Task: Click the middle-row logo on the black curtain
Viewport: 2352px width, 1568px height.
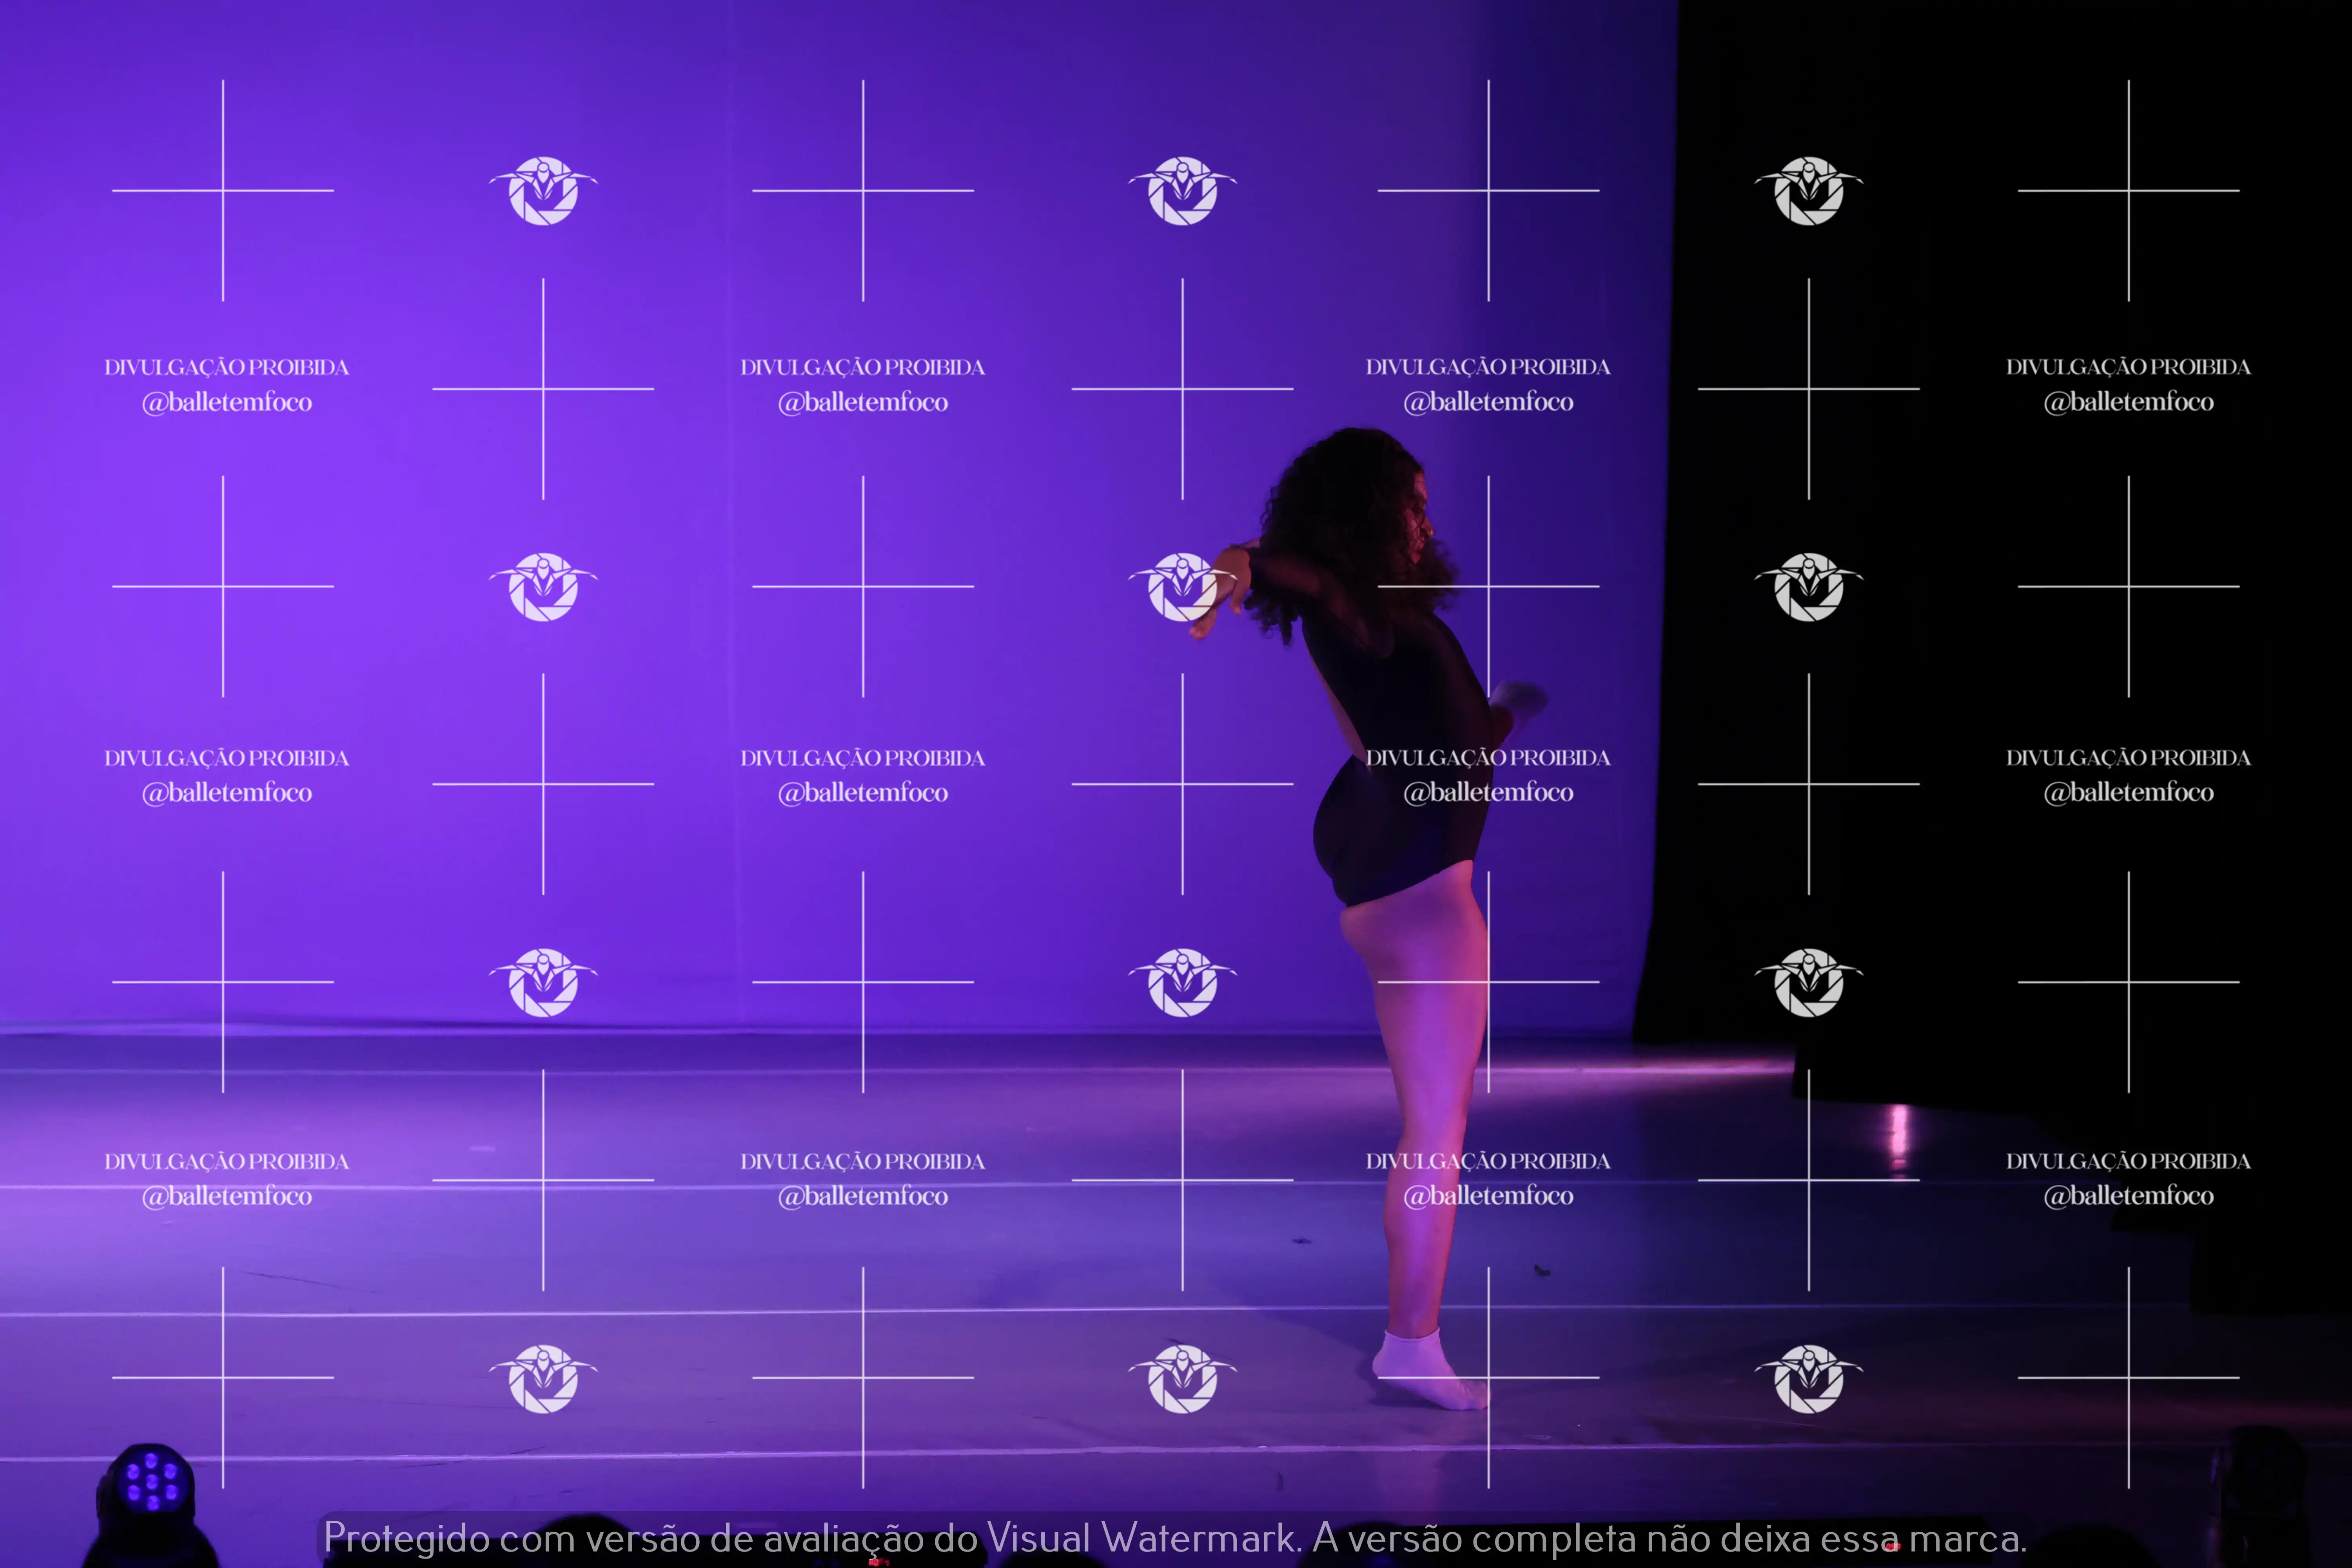Action: pyautogui.click(x=1808, y=587)
